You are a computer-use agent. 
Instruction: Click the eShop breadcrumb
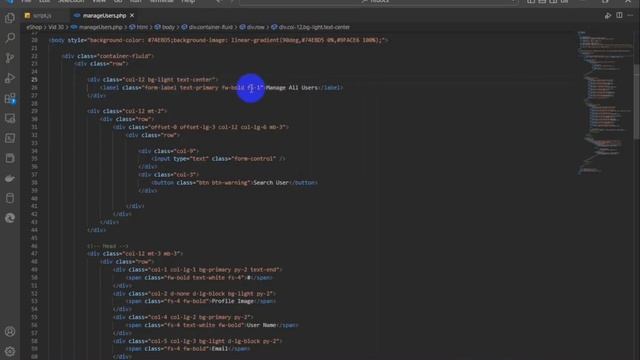[34, 27]
